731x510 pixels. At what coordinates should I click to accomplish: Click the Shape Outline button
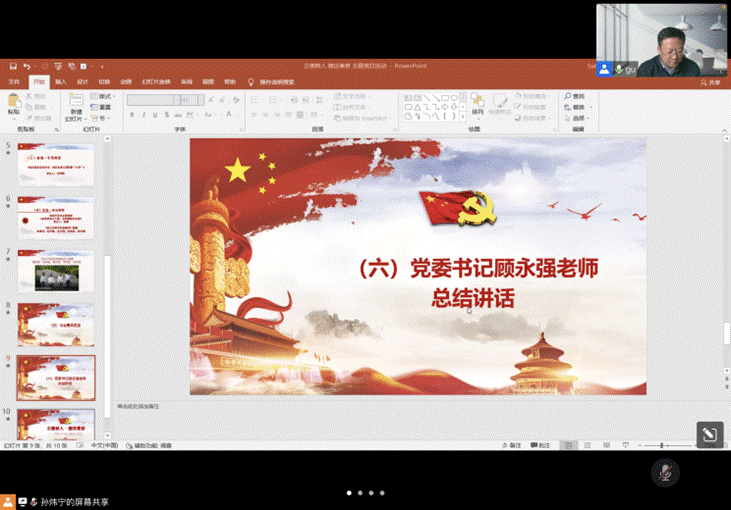[x=530, y=107]
